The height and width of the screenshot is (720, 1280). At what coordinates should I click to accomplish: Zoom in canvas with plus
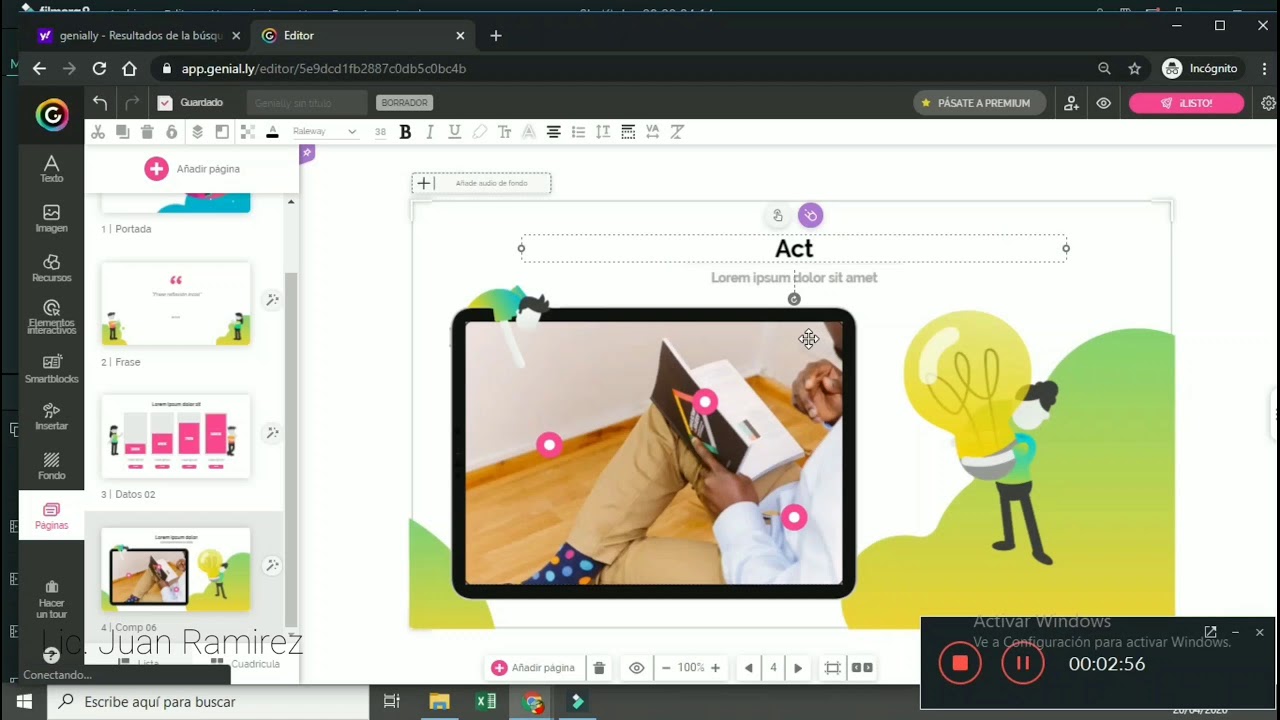pyautogui.click(x=715, y=668)
